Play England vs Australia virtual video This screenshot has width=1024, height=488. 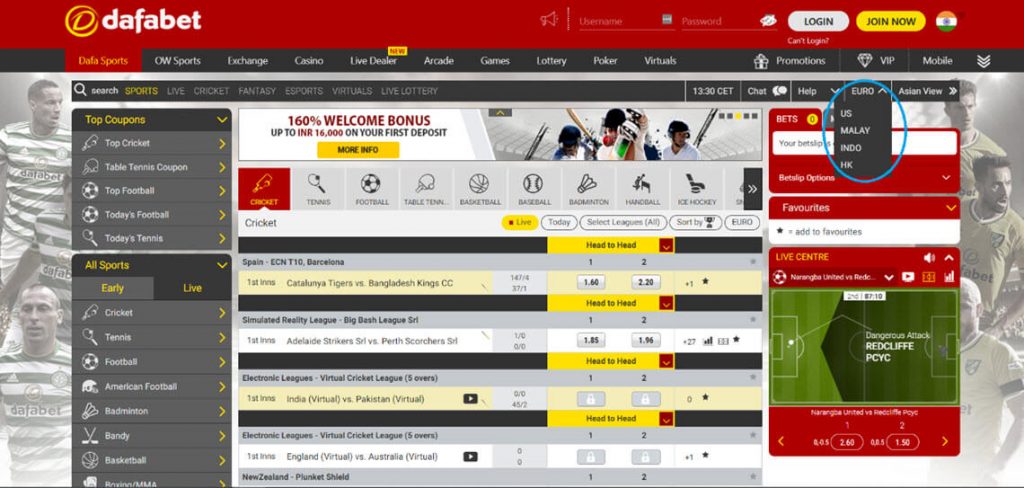(470, 457)
